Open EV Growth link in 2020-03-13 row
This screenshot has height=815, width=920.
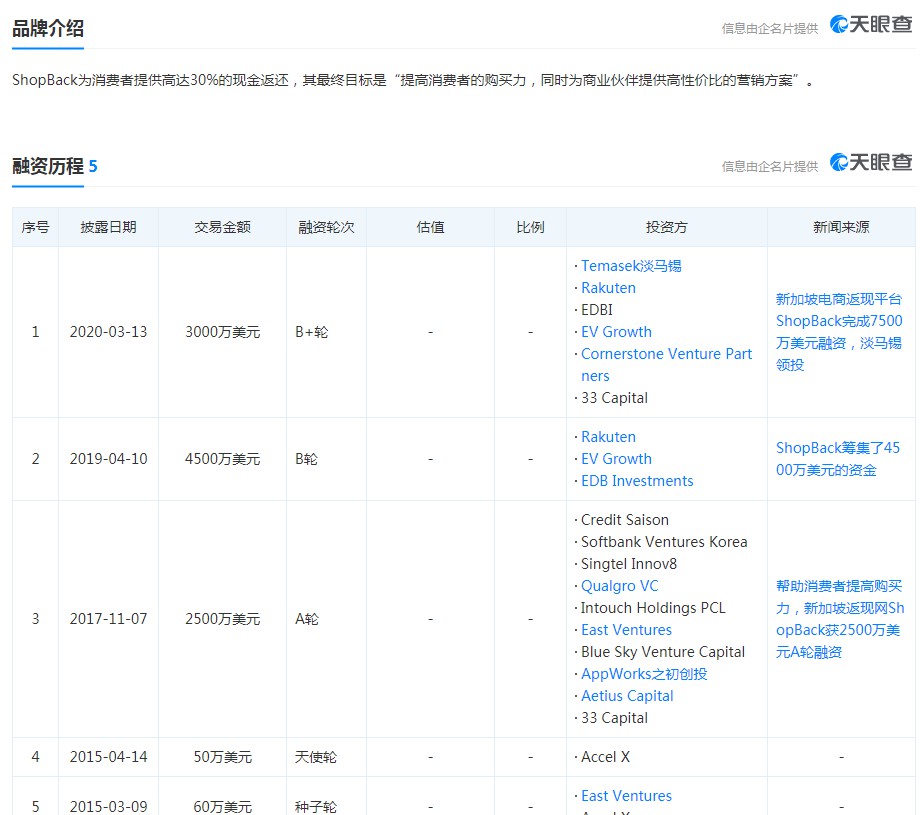point(616,332)
